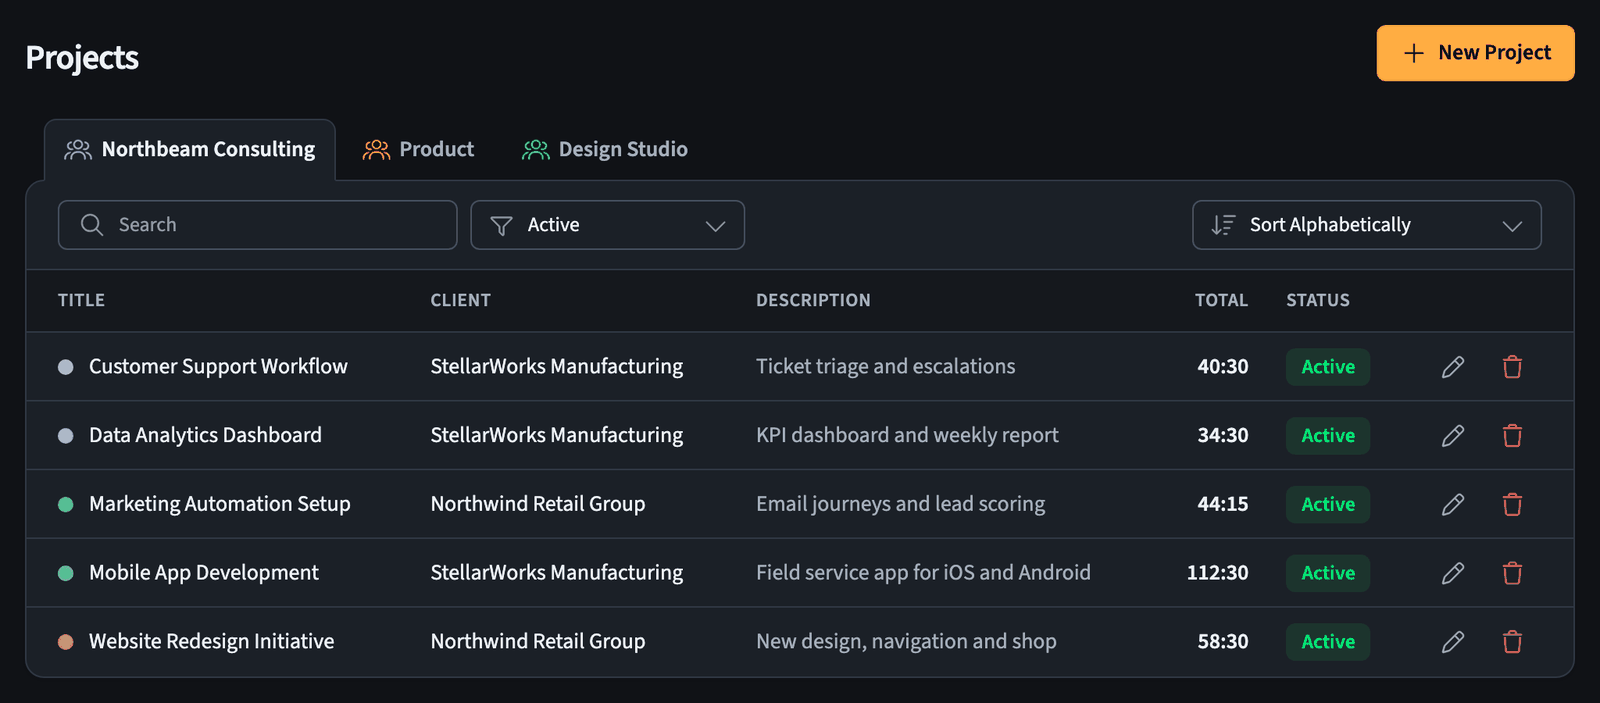Open the Marketing Automation Setup project
The width and height of the screenshot is (1600, 703).
coord(220,504)
